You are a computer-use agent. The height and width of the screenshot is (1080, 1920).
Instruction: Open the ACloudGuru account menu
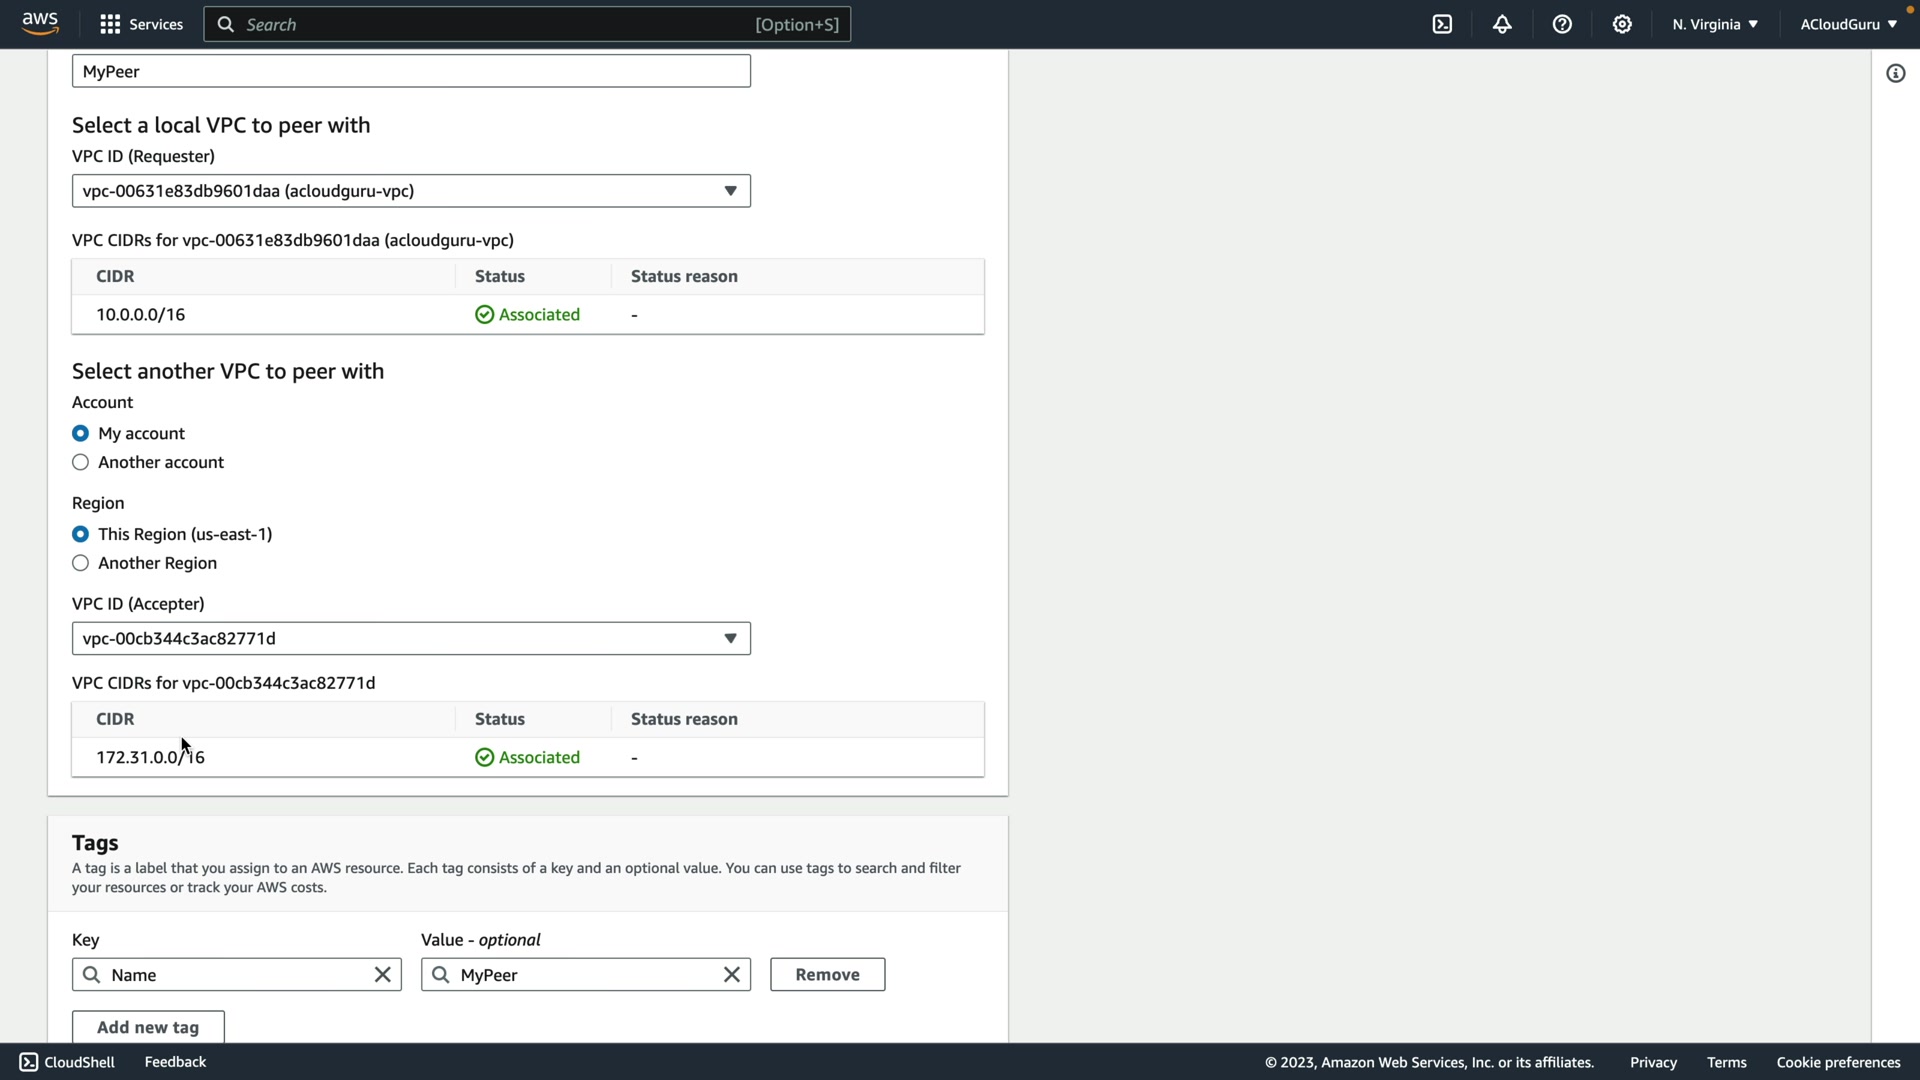pos(1847,24)
